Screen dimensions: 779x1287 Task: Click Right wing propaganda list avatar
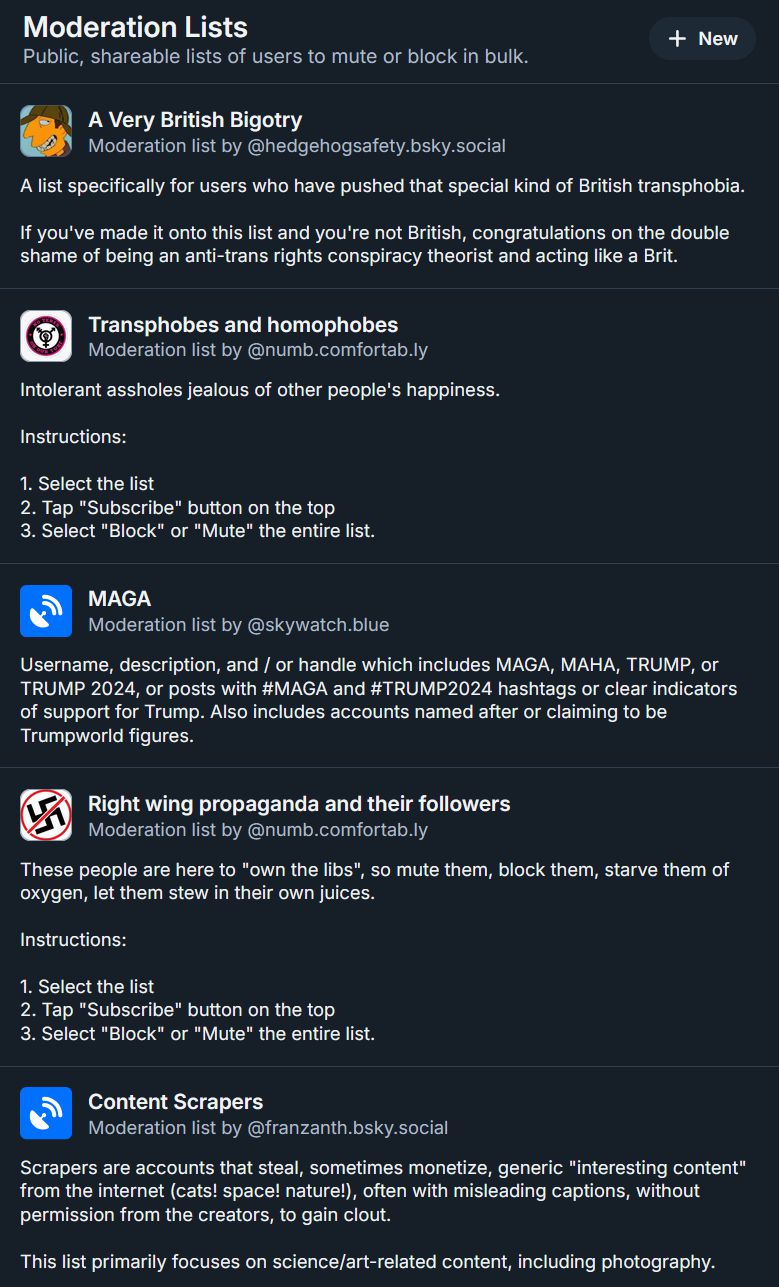click(46, 815)
